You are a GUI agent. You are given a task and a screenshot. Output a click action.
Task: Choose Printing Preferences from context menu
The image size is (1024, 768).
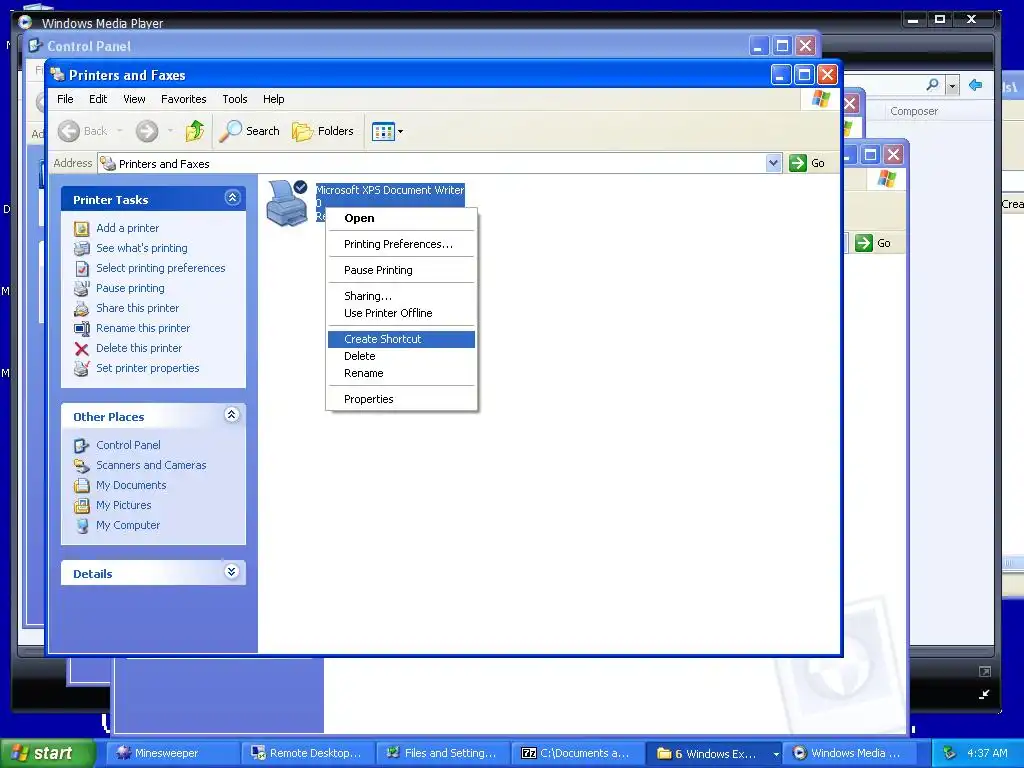coord(401,244)
